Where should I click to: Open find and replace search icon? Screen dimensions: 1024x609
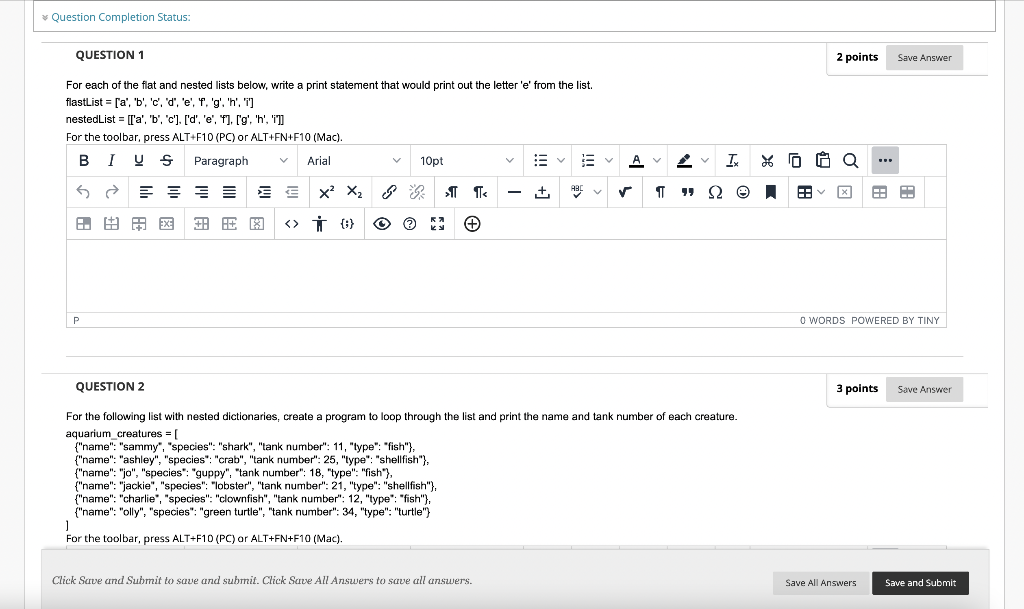coord(850,161)
